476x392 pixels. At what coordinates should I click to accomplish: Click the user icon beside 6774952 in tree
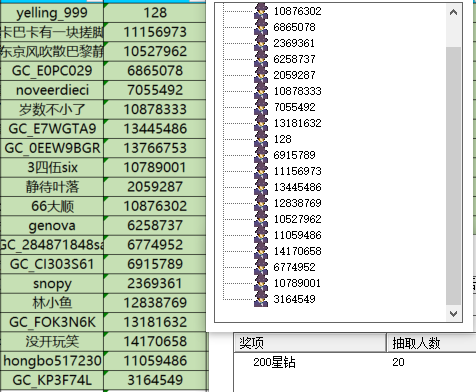(x=261, y=267)
